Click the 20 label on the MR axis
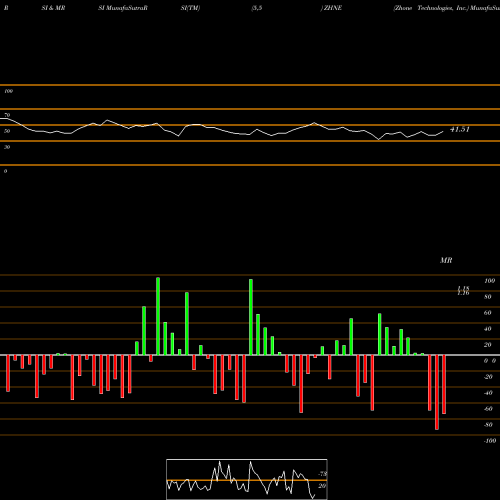The width and height of the screenshot is (500, 500). pos(488,345)
